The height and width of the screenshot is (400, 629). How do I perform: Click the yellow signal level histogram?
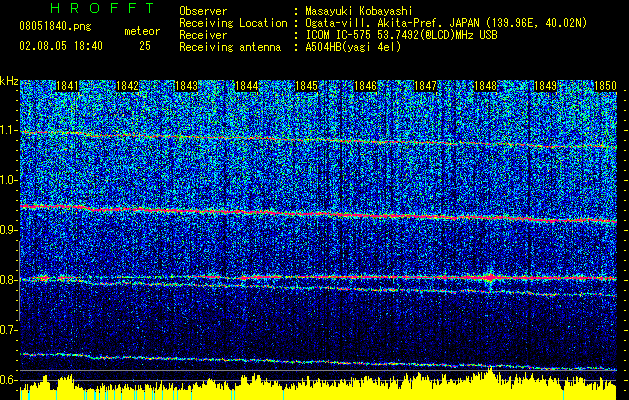tap(300, 390)
